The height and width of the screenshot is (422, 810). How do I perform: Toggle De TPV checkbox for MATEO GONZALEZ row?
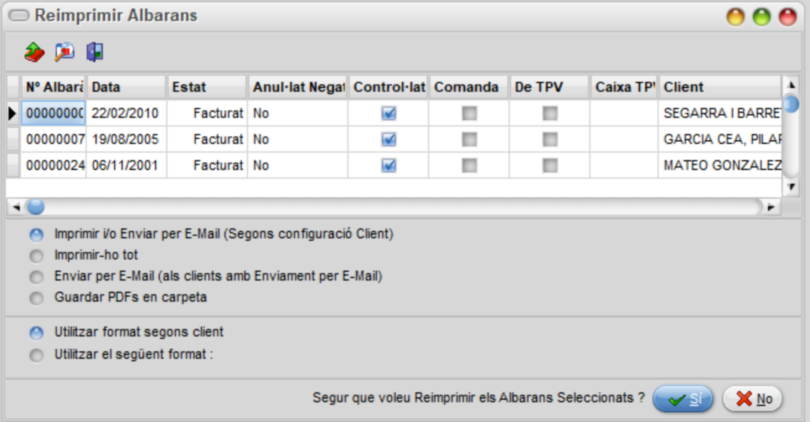point(550,165)
